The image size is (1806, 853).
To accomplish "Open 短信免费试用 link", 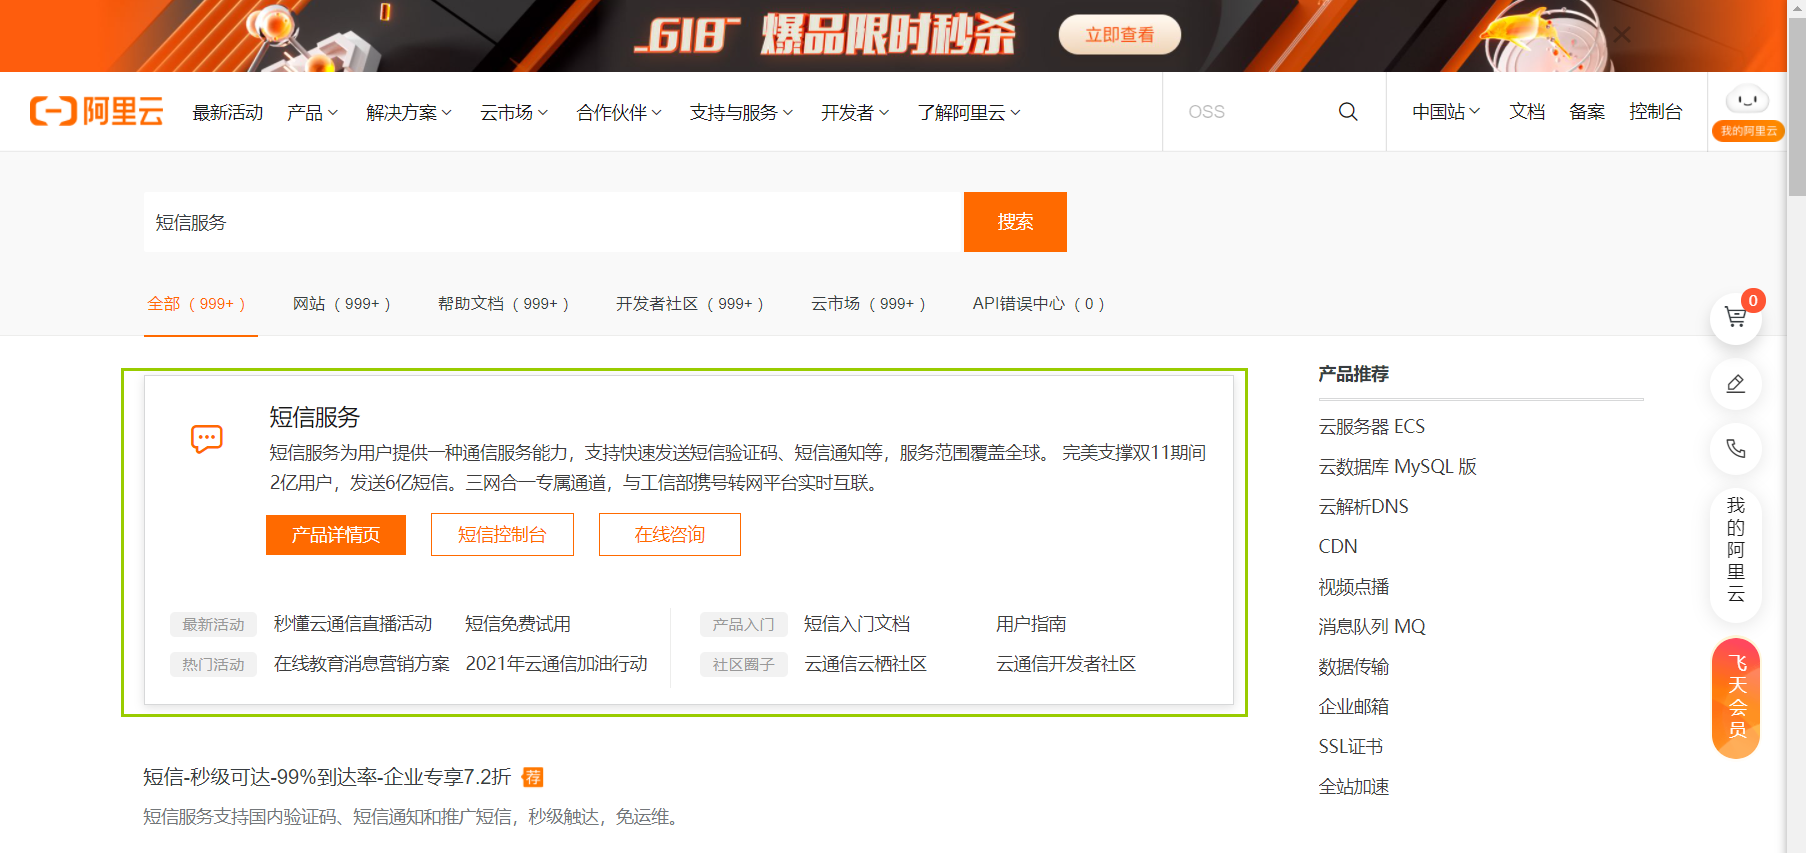I will pos(518,624).
